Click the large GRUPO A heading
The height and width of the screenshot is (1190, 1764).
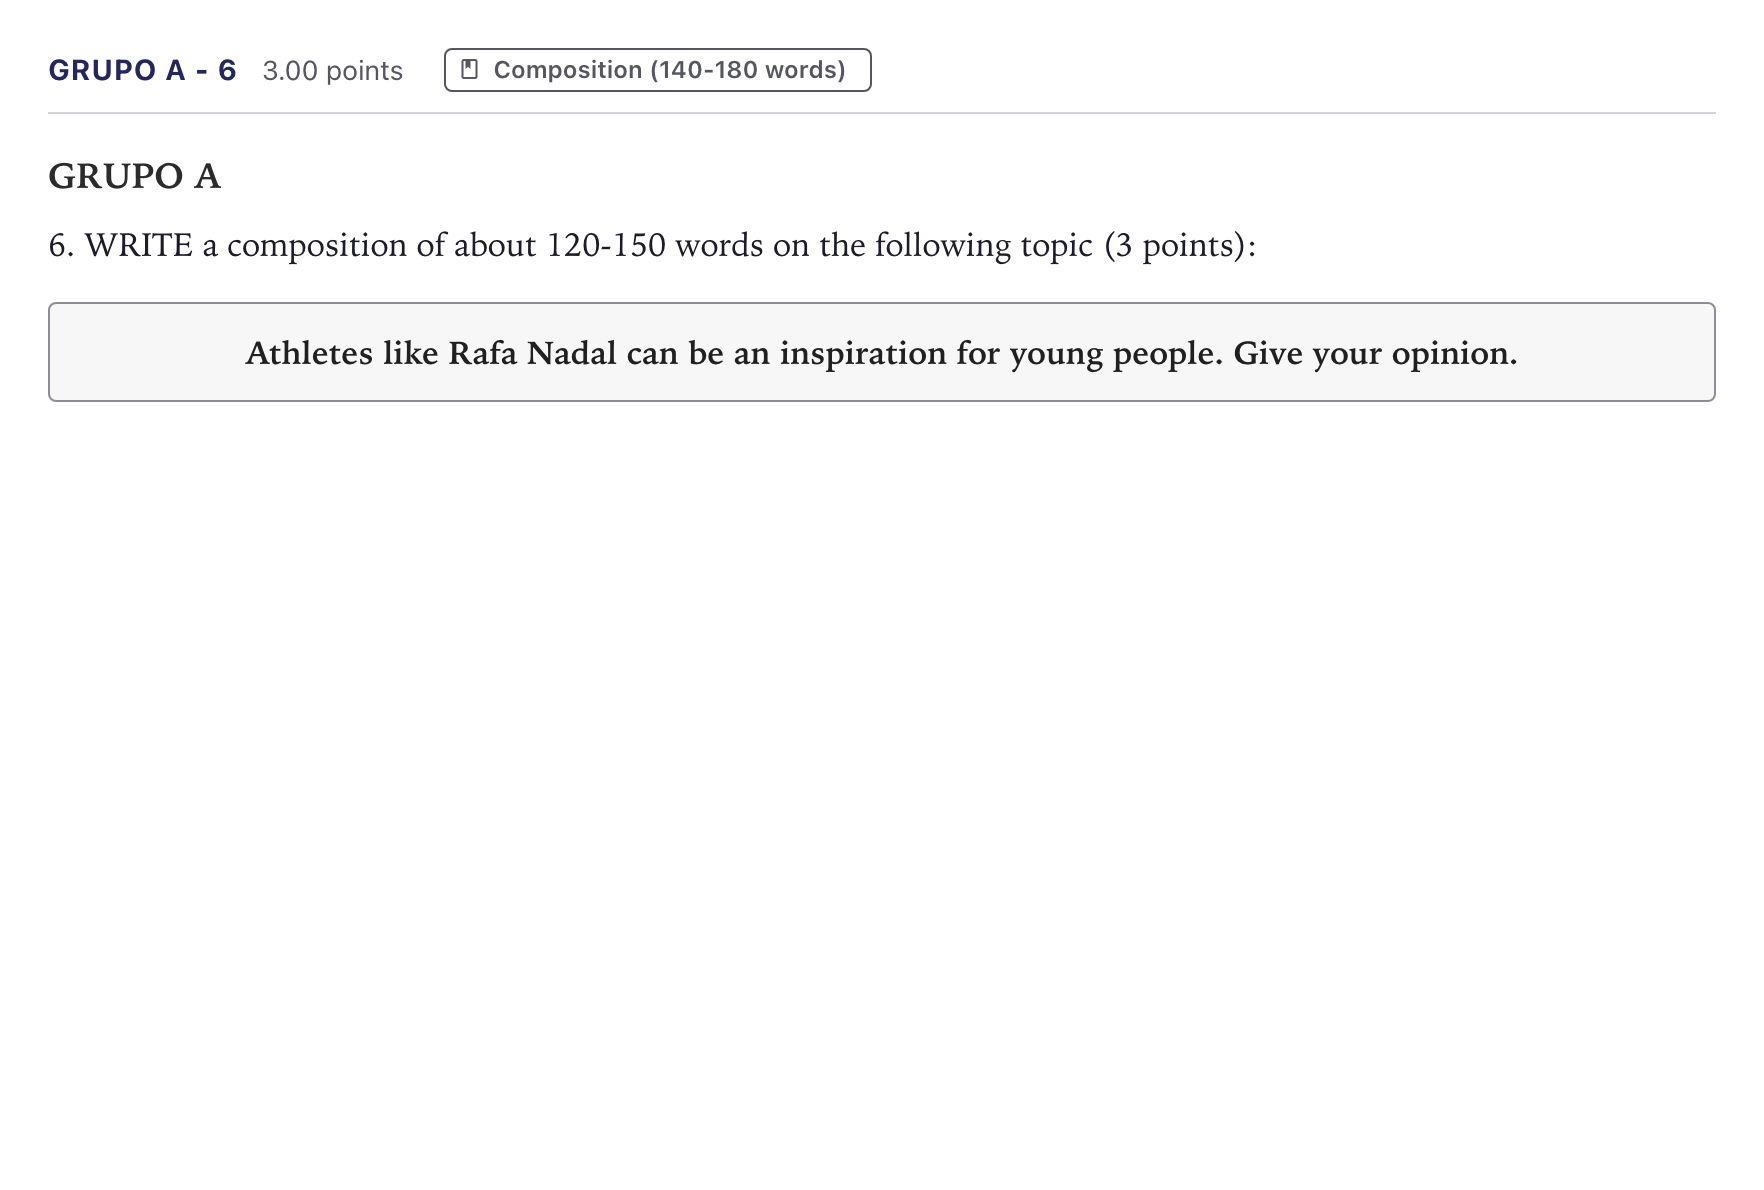point(134,176)
